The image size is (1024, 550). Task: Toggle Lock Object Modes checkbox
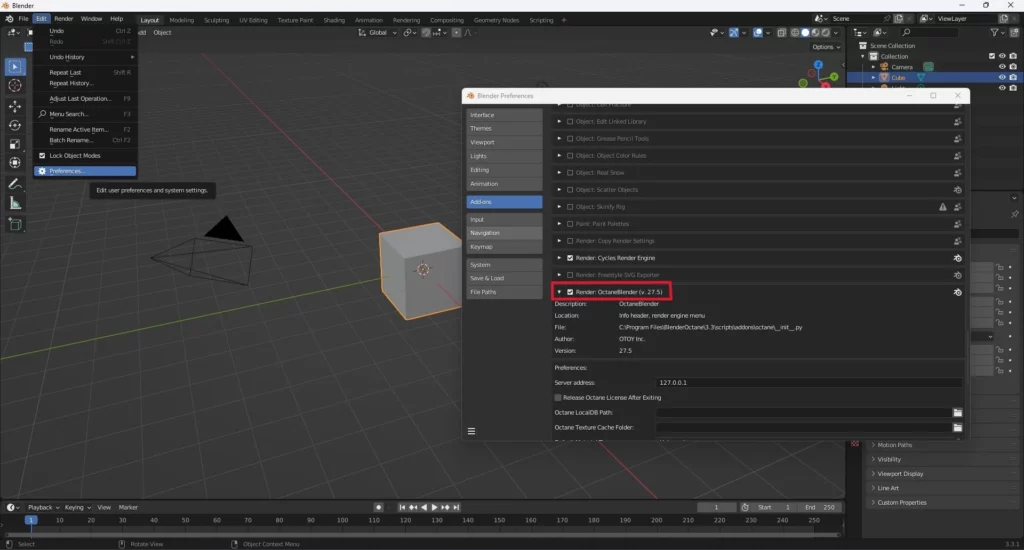42,155
